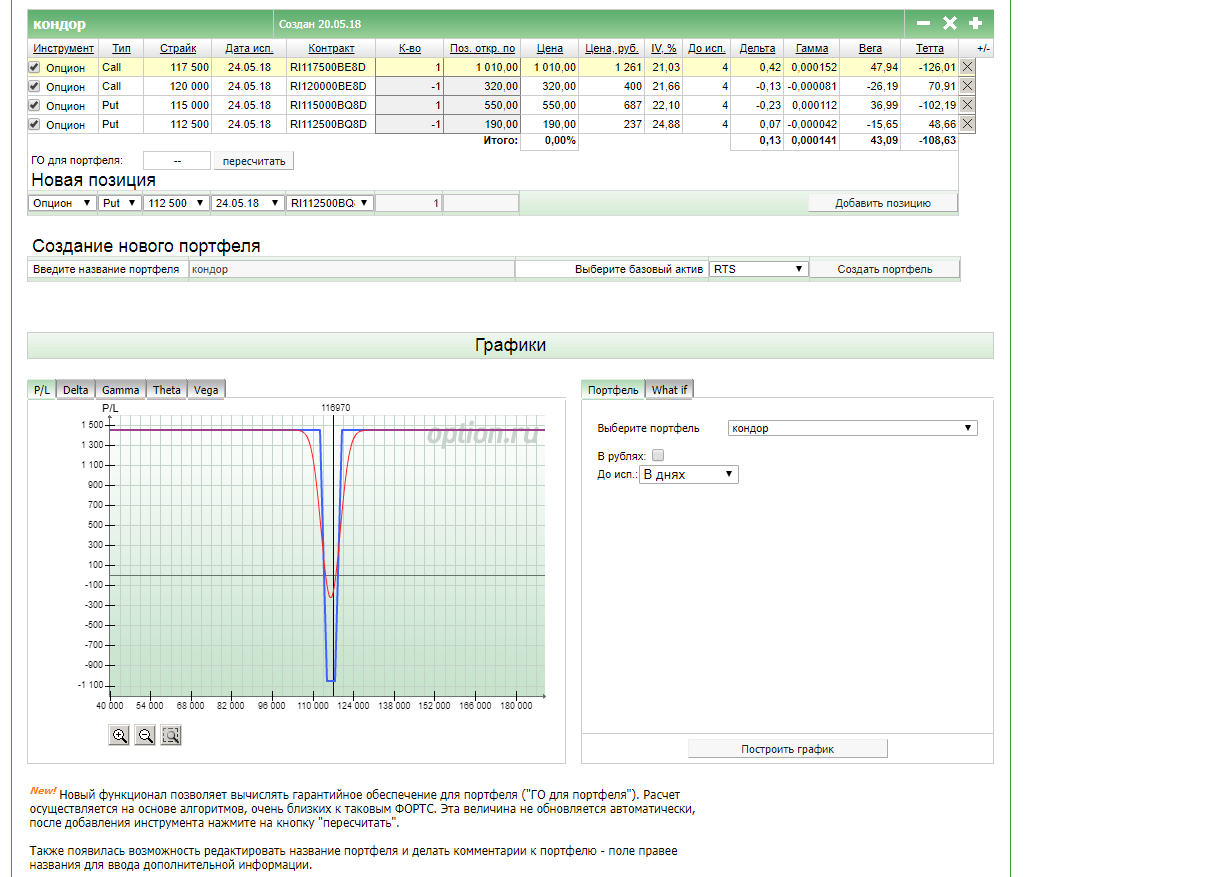
Task: Toggle the Put 115 000 row checkbox
Action: point(35,105)
